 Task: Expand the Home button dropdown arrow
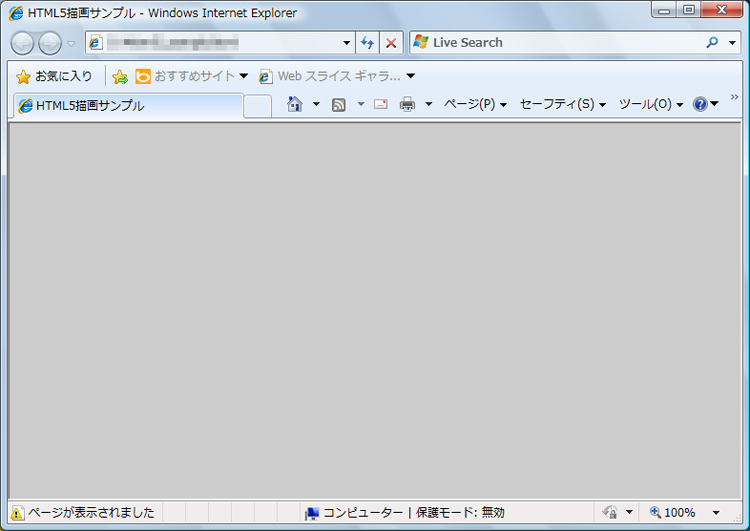316,104
